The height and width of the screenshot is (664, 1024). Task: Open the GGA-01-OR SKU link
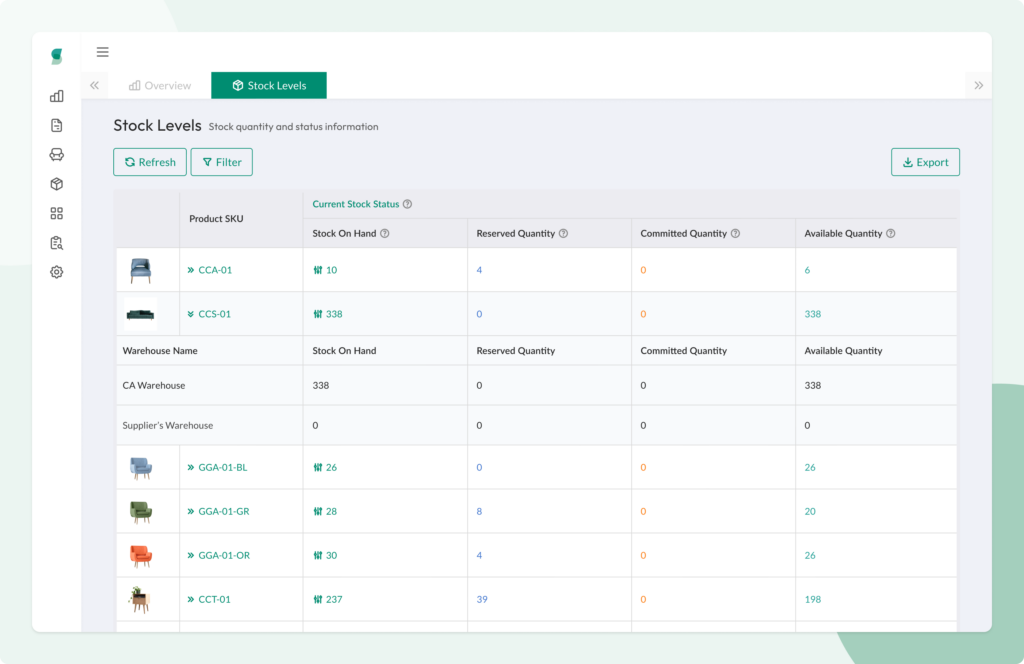coord(224,556)
